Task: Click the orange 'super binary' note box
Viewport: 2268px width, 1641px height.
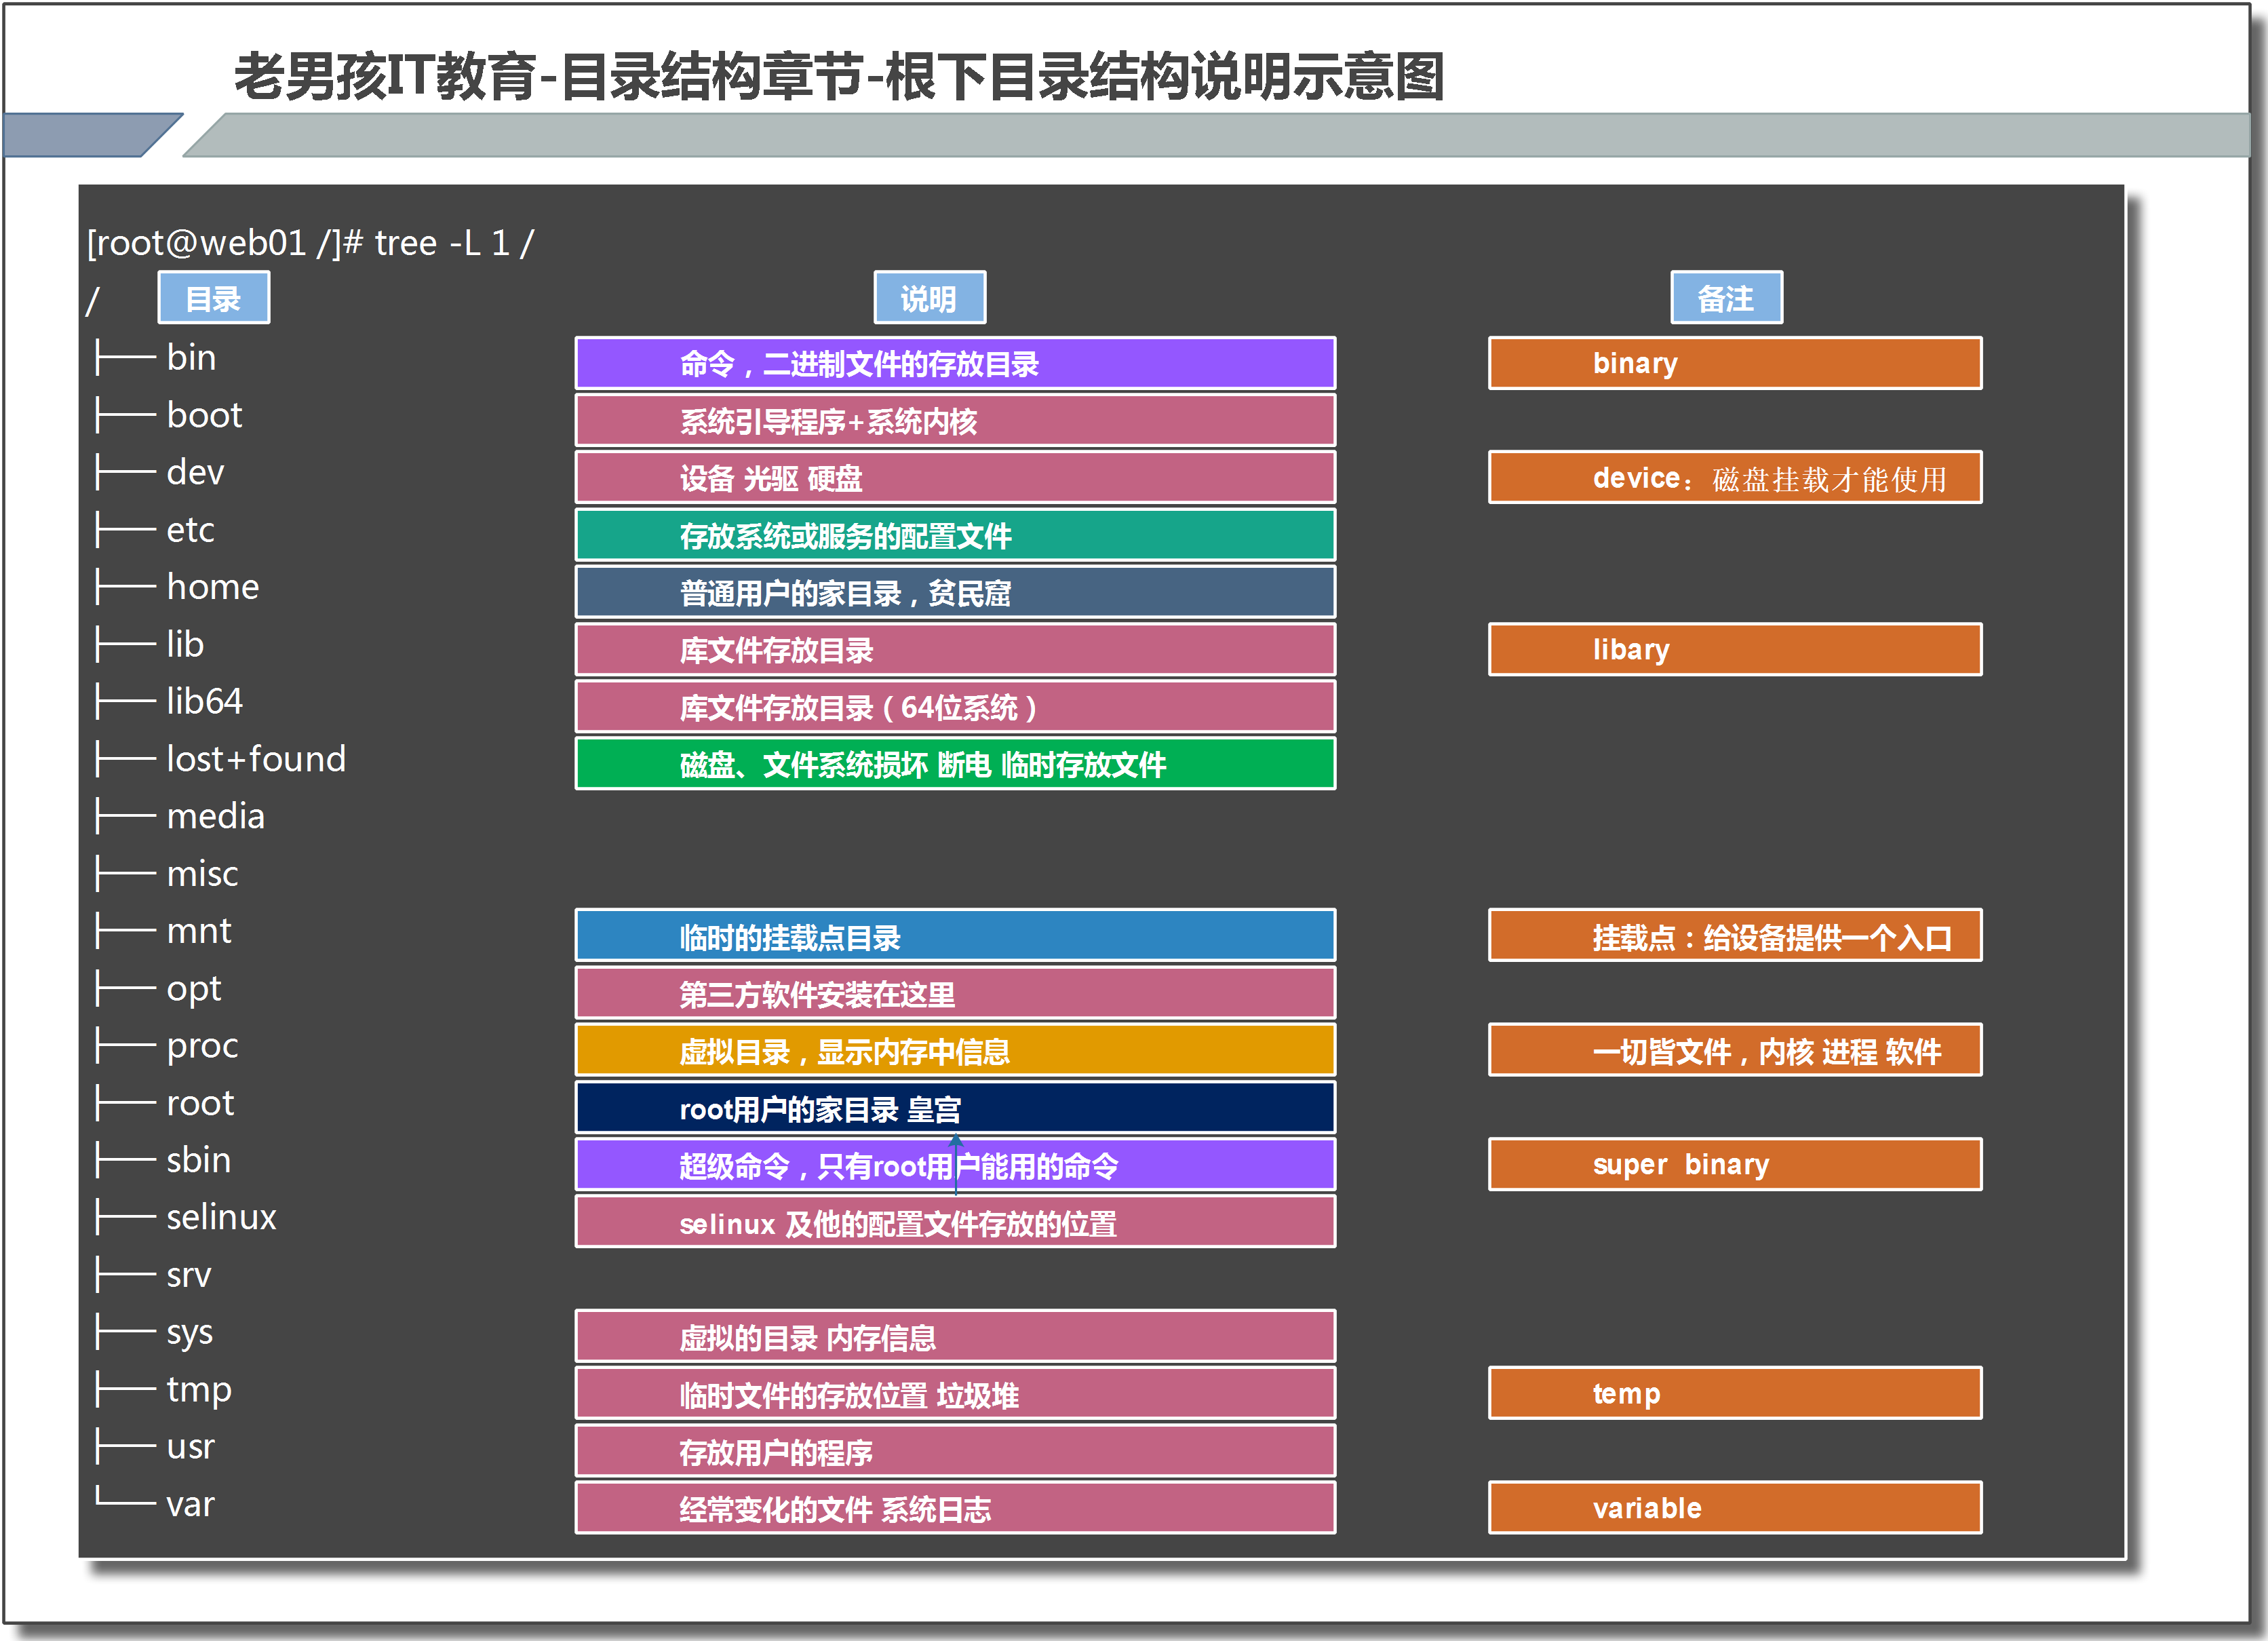Action: 1734,1165
